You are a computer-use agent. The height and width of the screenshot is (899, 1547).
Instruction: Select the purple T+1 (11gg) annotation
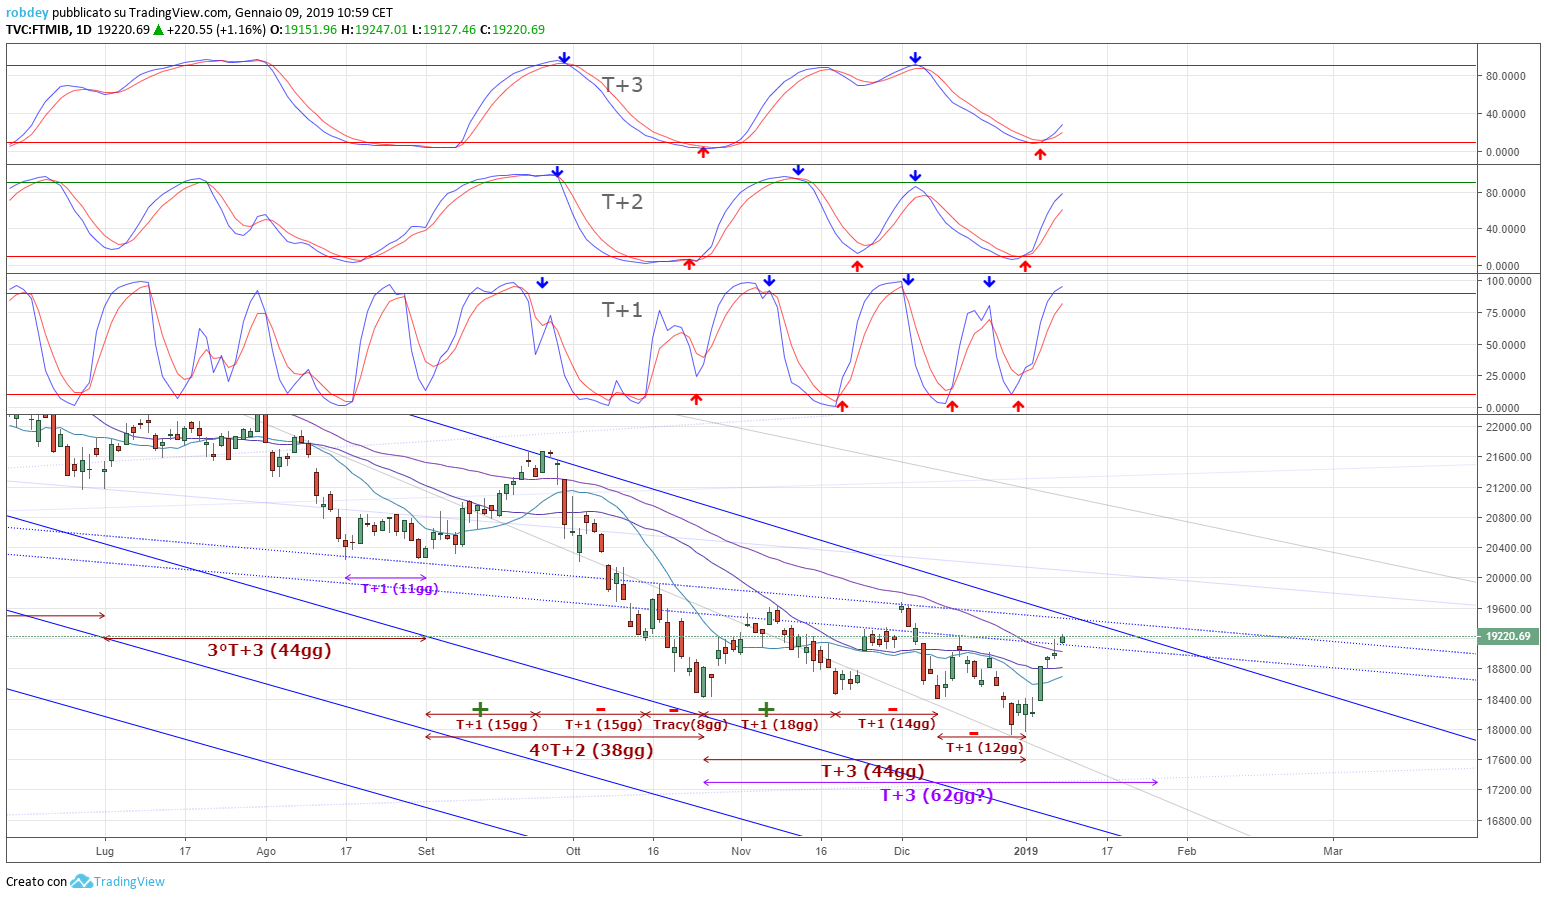coord(400,588)
